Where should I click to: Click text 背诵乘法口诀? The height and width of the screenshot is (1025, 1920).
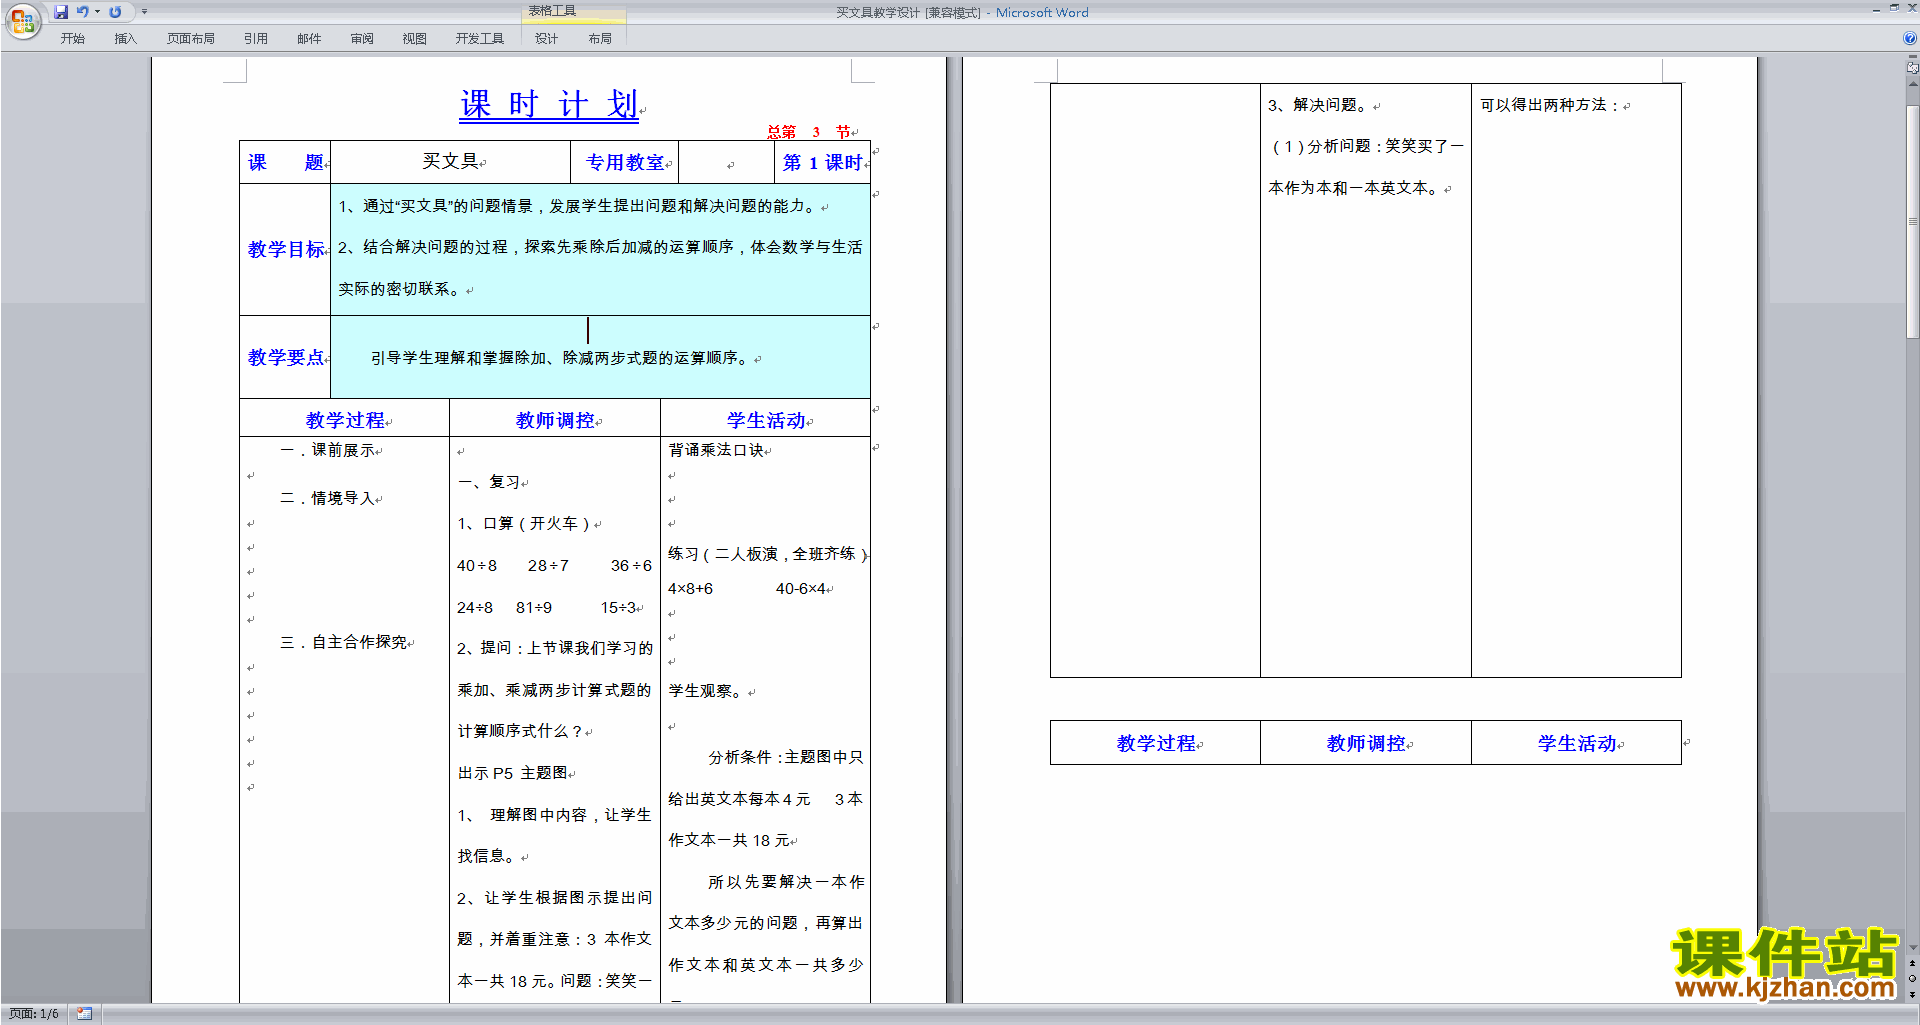(x=716, y=450)
